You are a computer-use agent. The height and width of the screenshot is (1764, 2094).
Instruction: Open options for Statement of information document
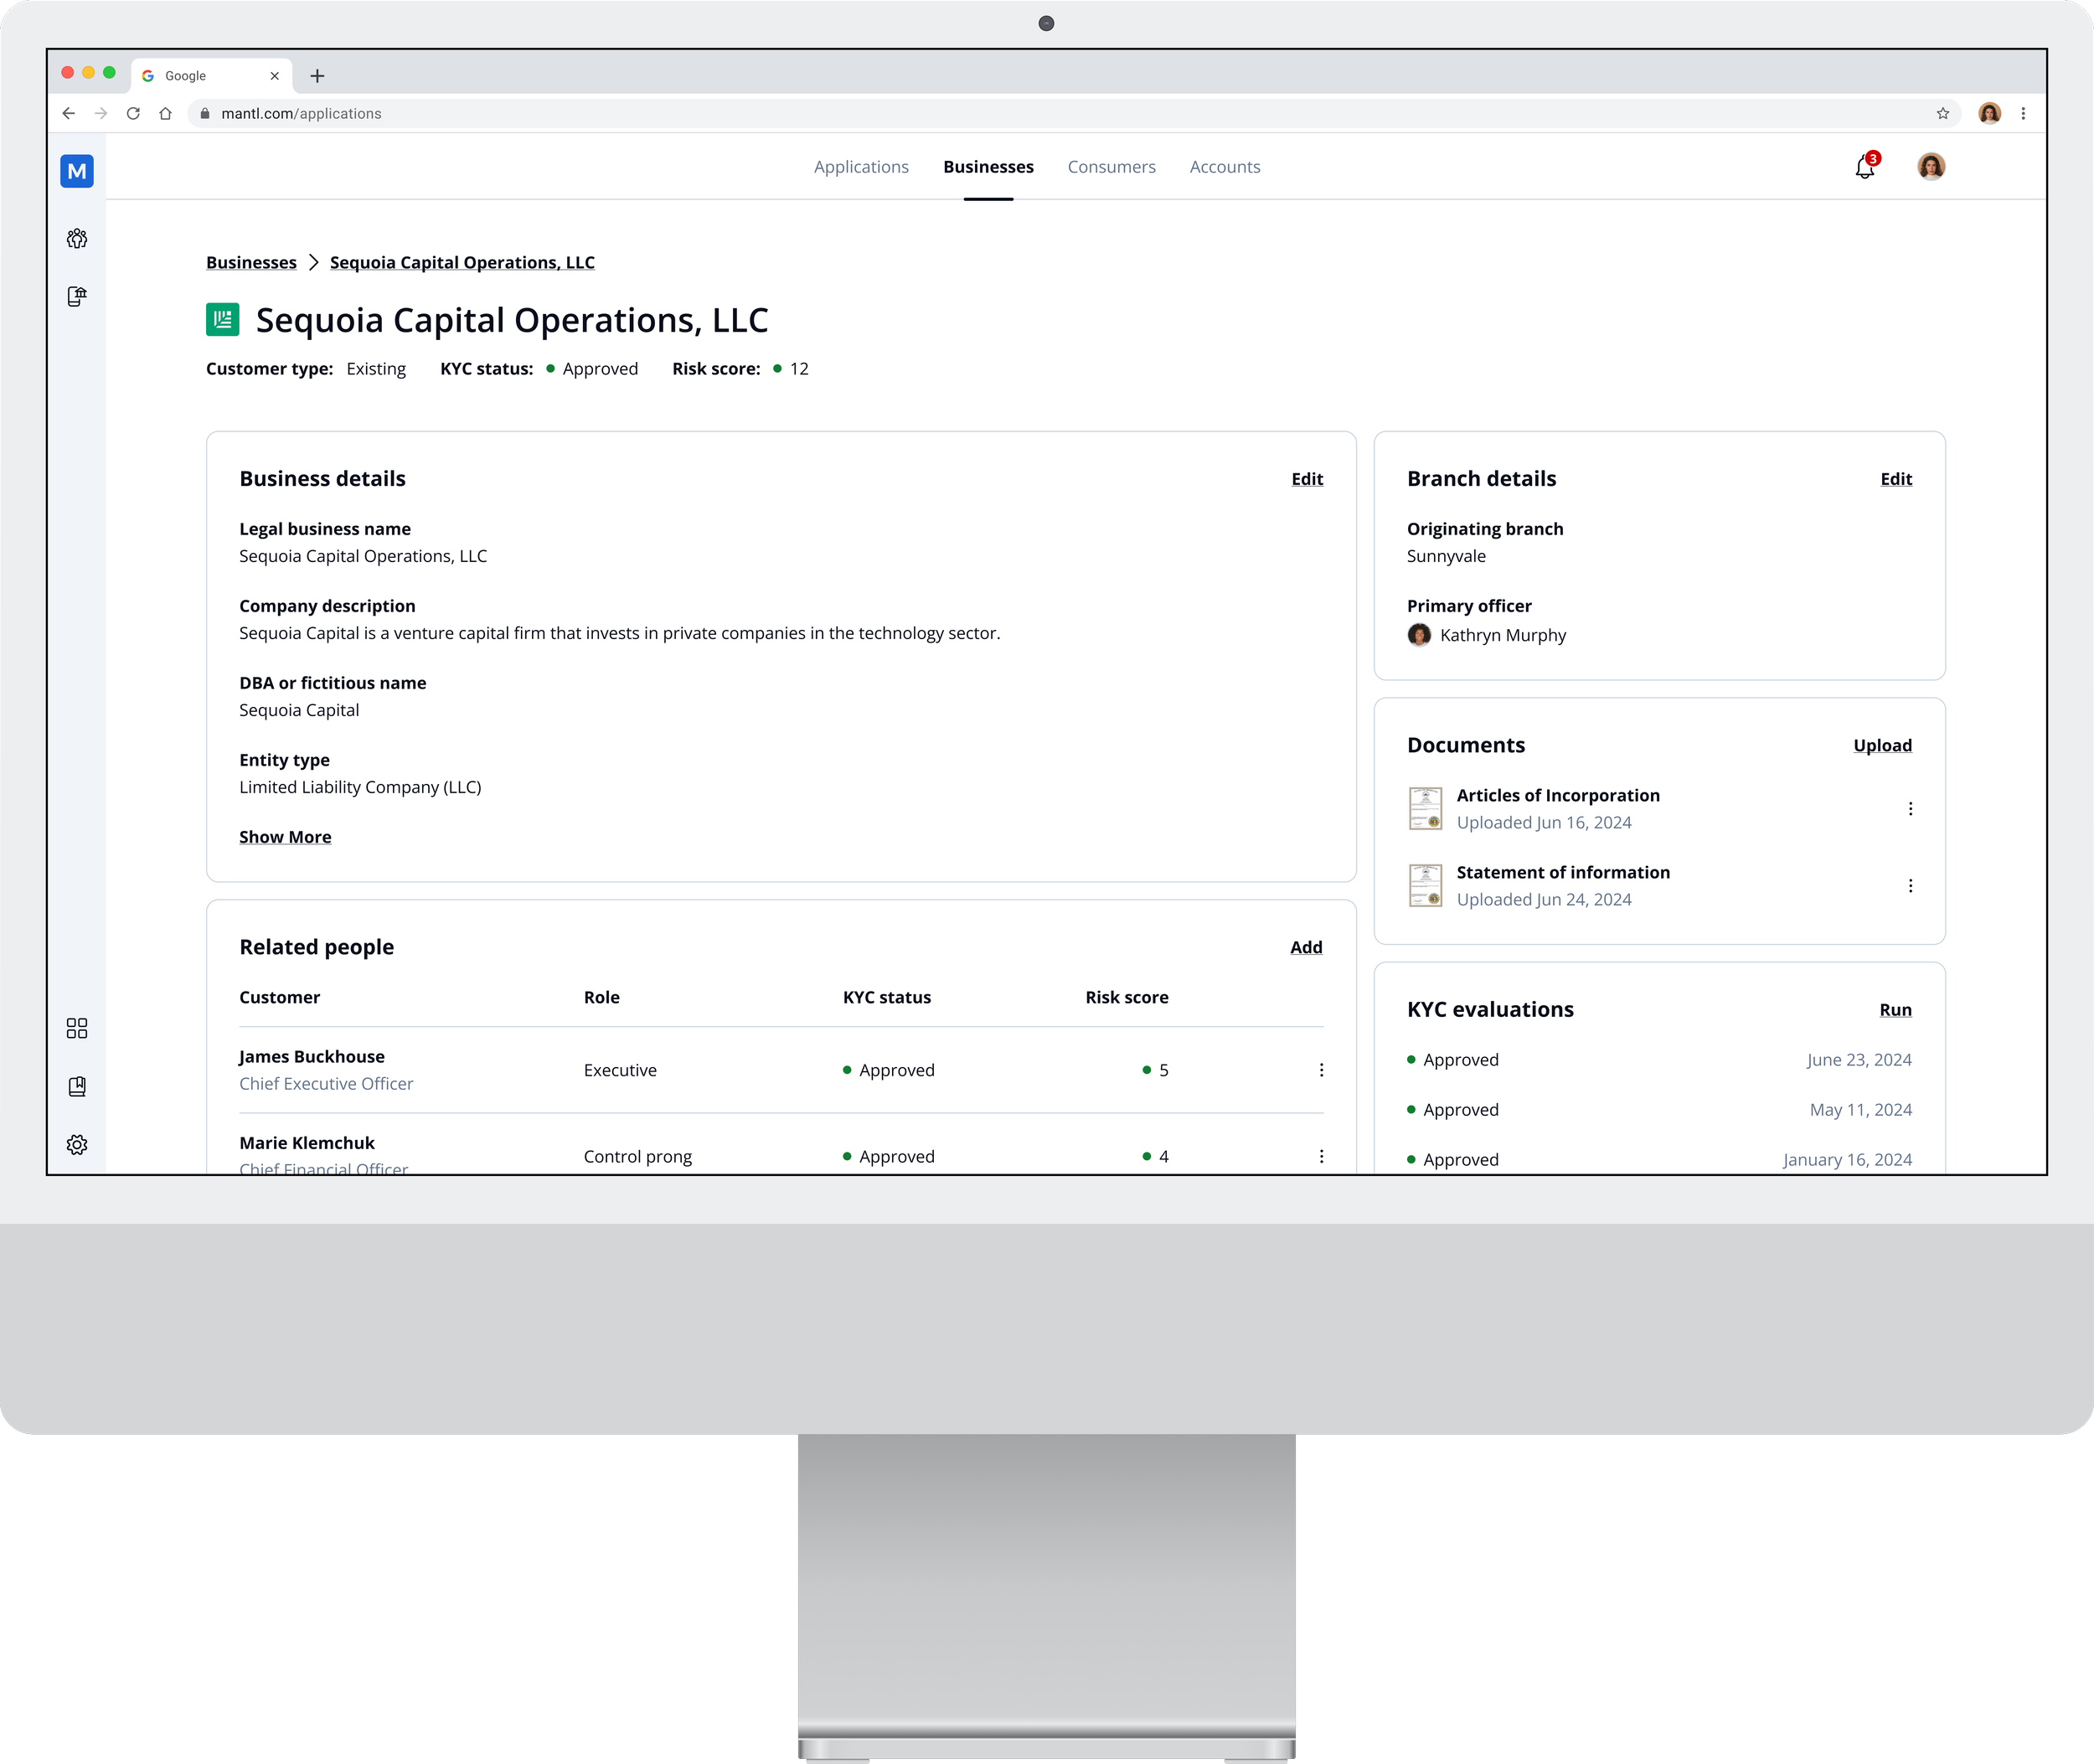(1910, 885)
